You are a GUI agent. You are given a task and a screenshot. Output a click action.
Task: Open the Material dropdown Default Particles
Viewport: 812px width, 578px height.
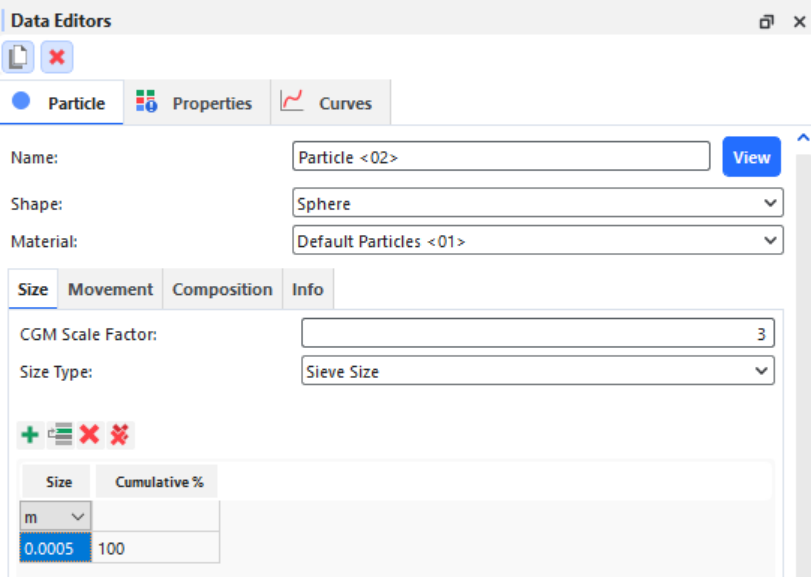pos(538,241)
